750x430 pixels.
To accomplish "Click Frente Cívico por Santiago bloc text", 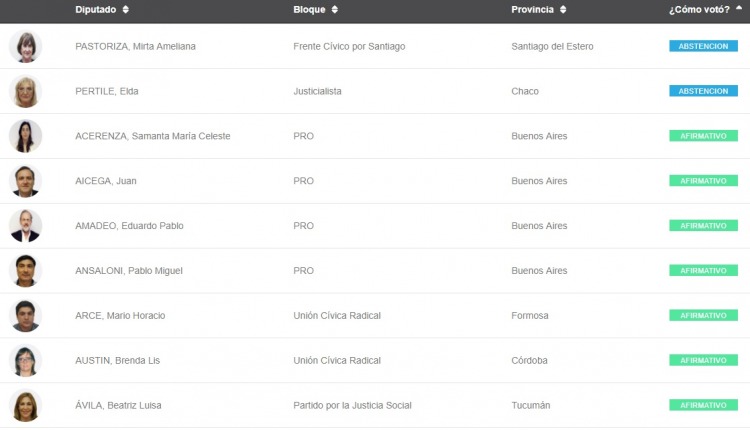I will click(349, 46).
